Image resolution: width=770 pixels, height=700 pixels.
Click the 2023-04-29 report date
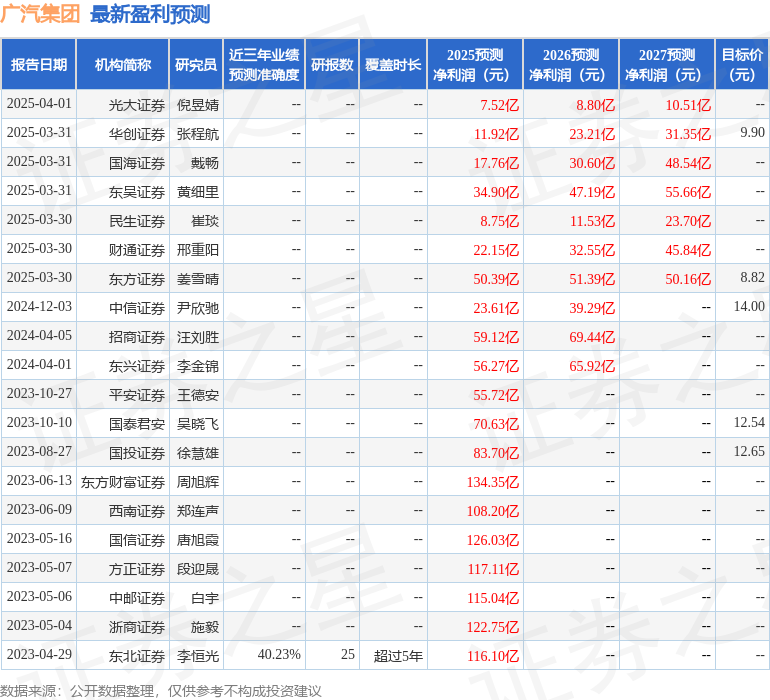click(x=39, y=655)
